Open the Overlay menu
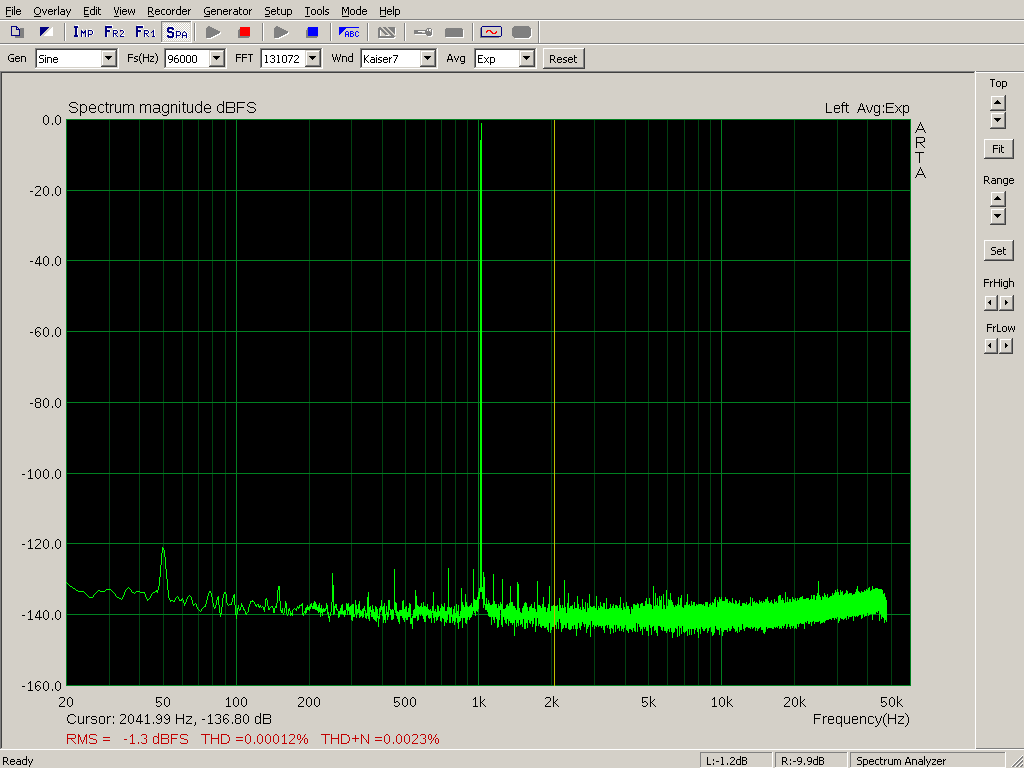 (x=52, y=11)
